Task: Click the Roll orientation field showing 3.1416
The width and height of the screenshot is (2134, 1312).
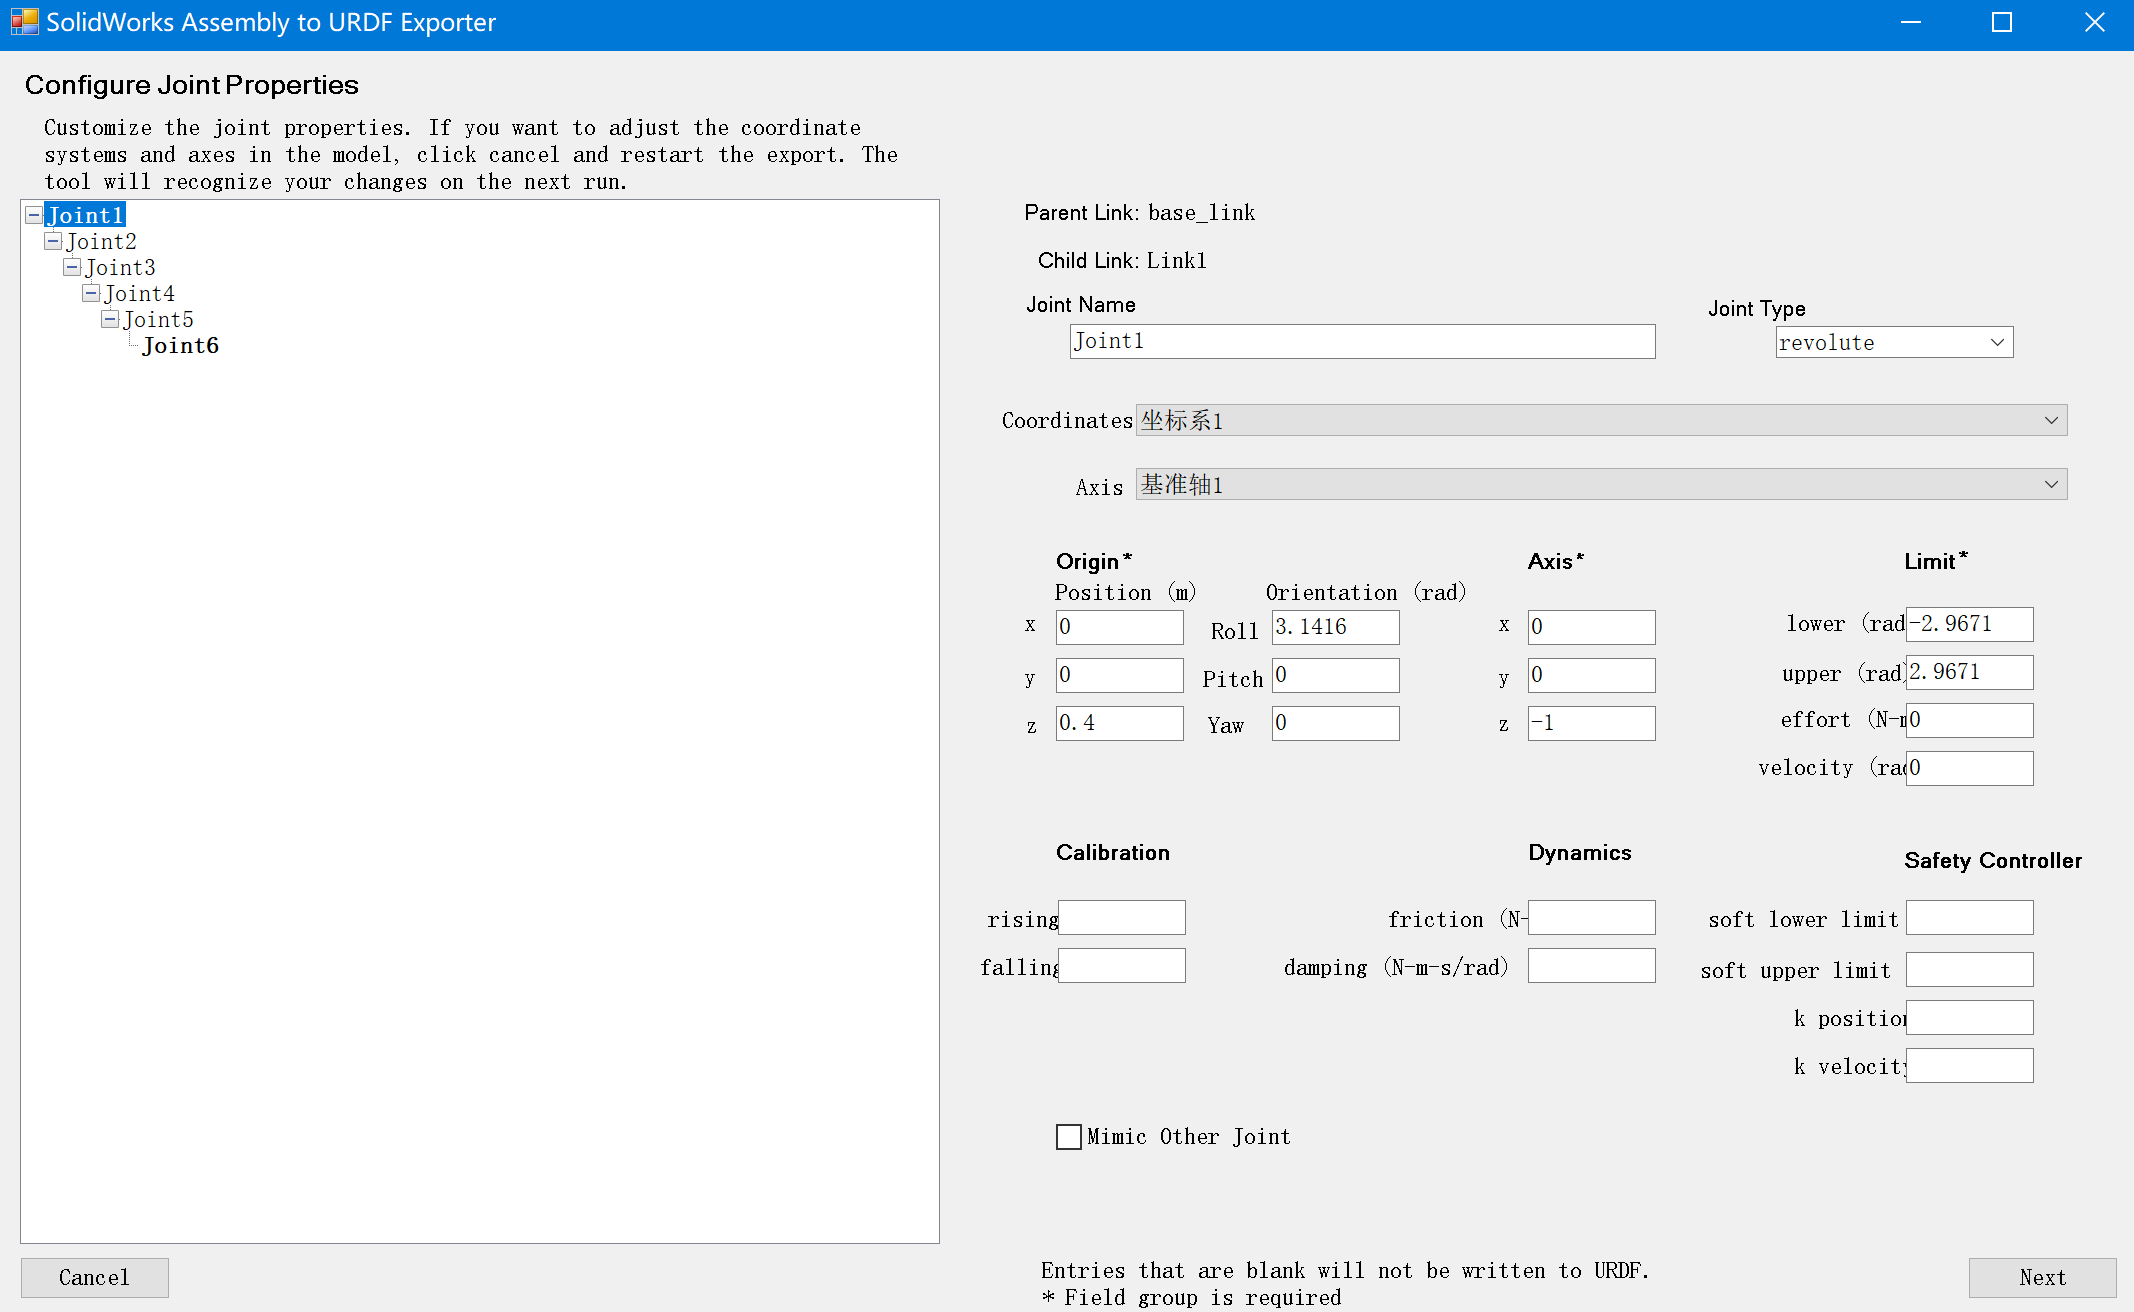Action: click(x=1334, y=627)
